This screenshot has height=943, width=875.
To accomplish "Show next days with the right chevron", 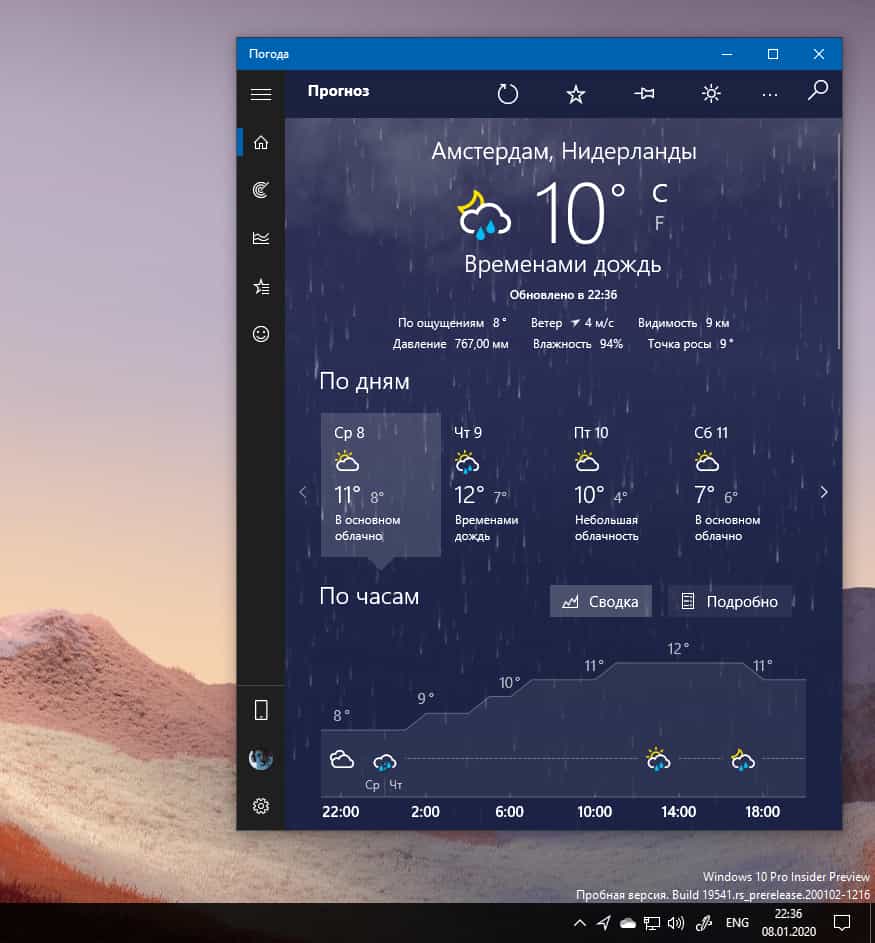I will (x=824, y=493).
